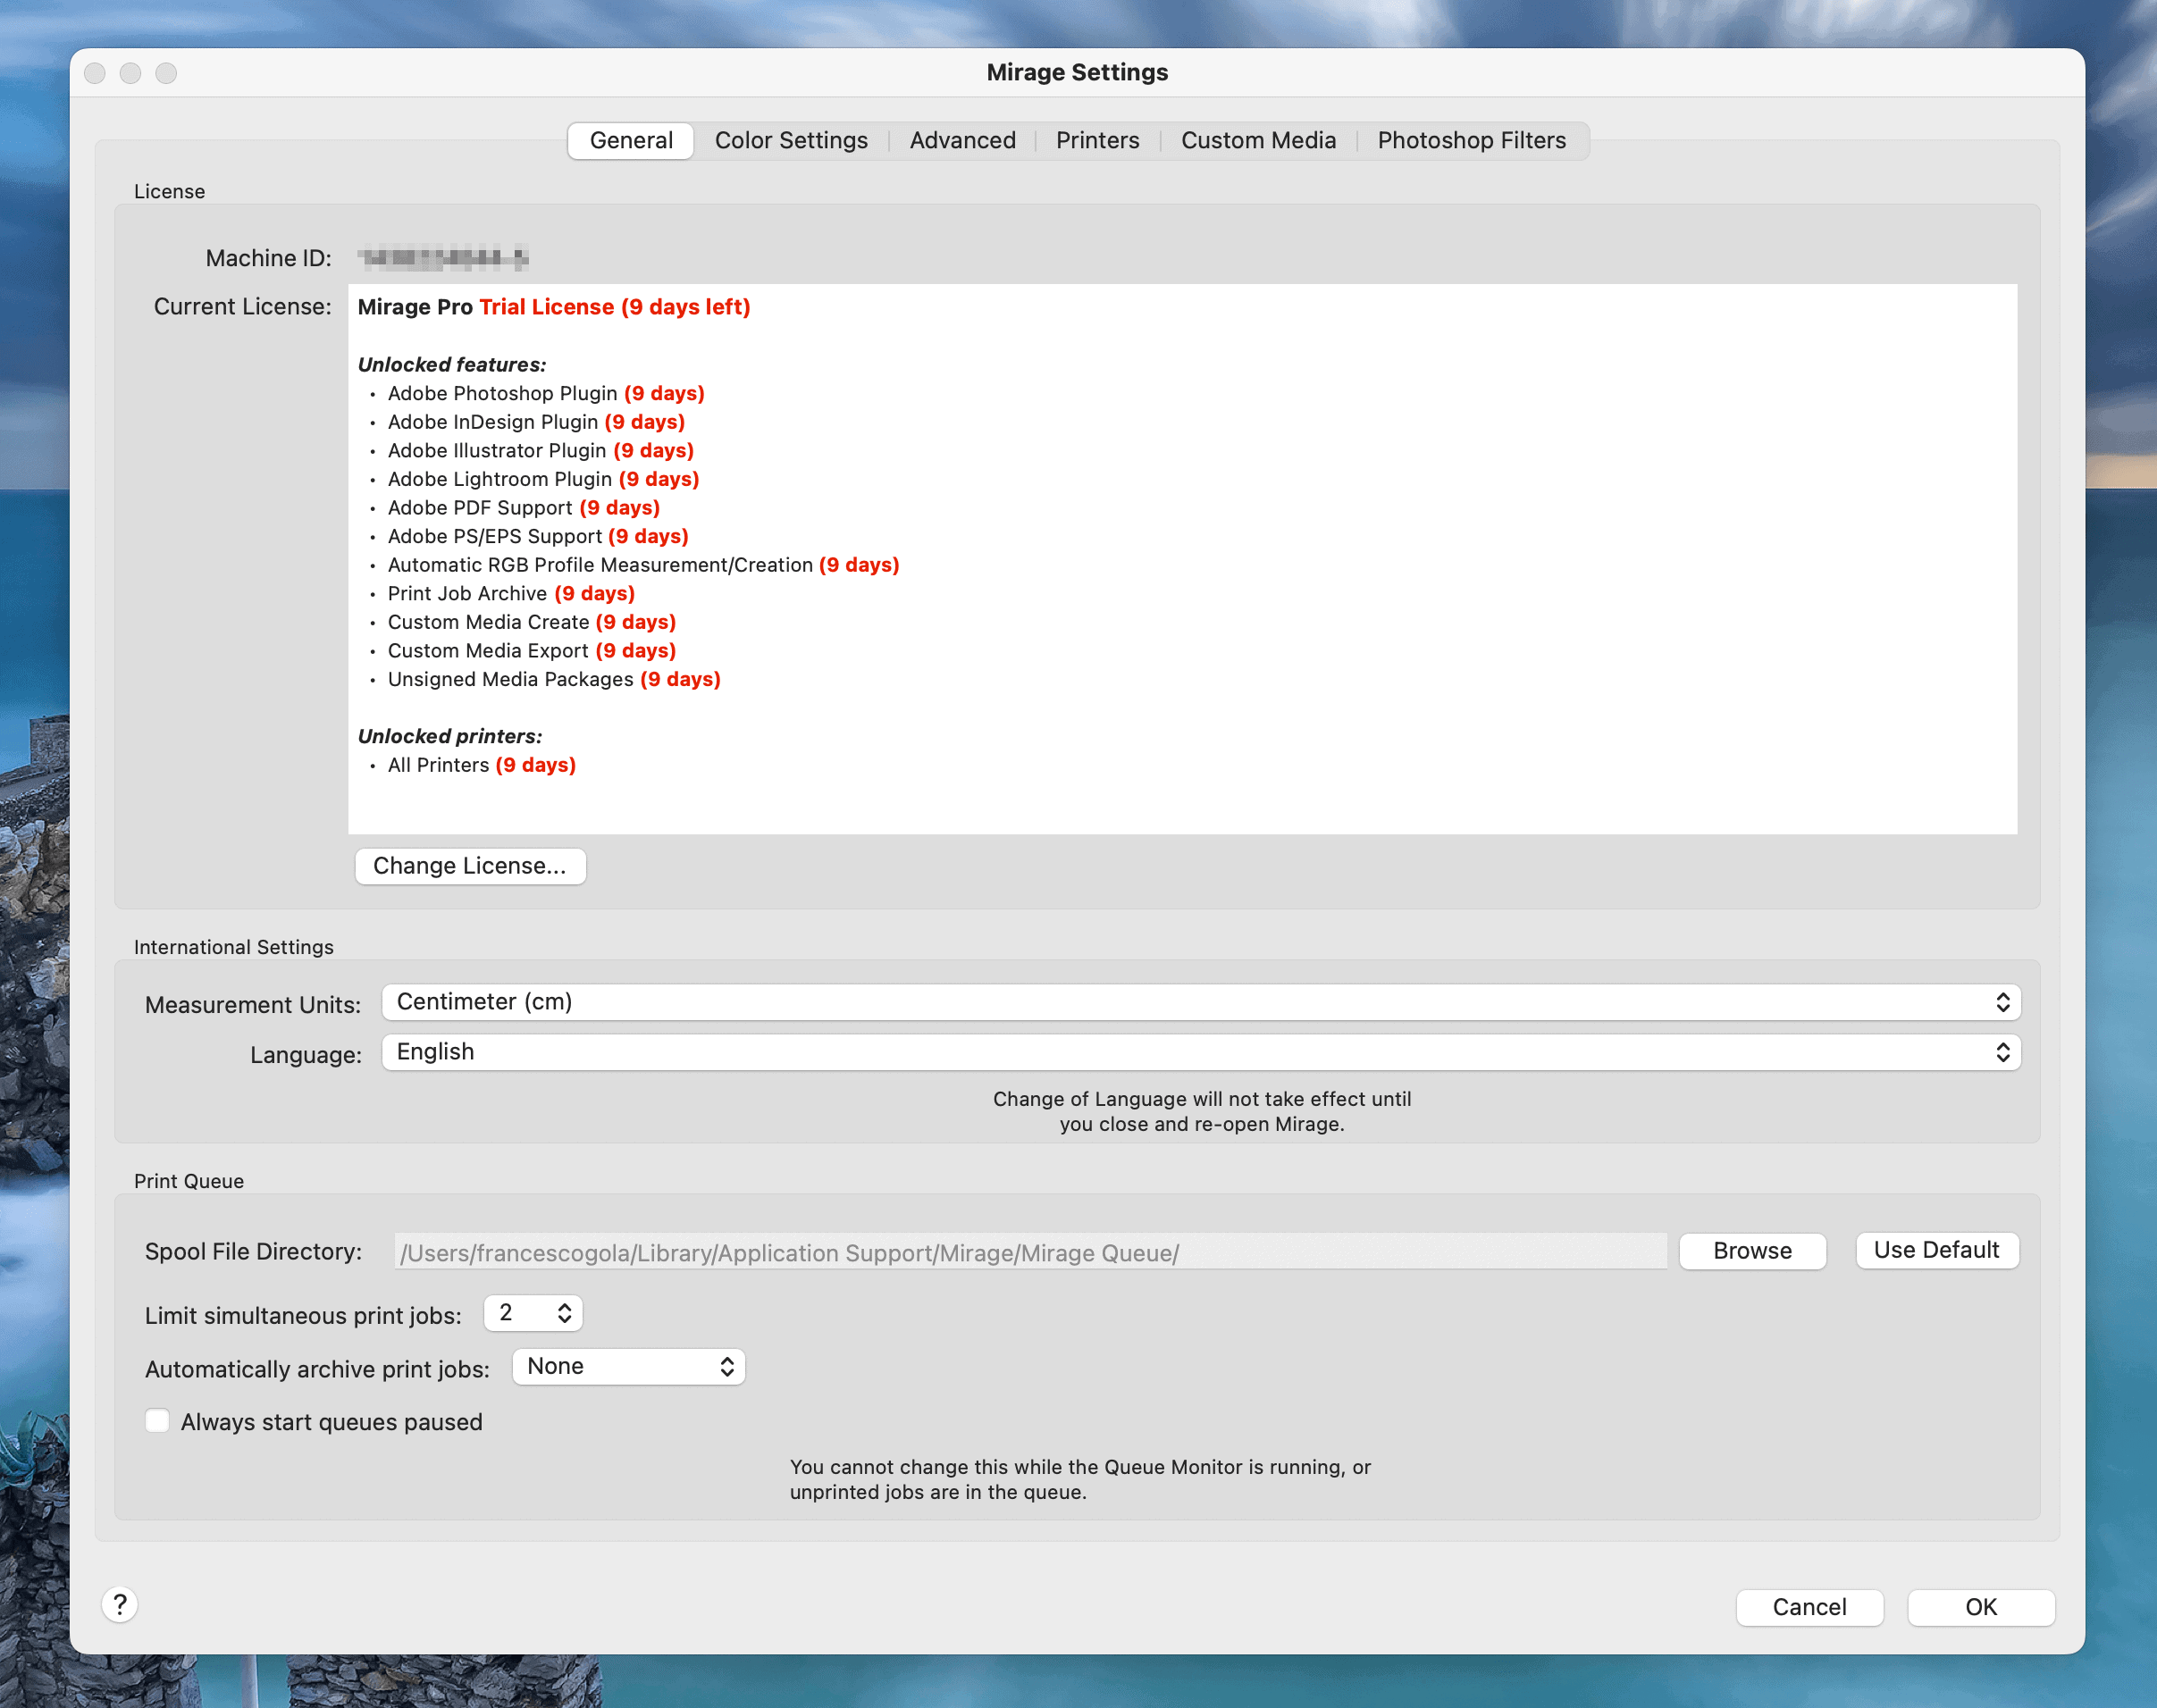Viewport: 2157px width, 1708px height.
Task: Switch to the General tab
Action: (x=631, y=140)
